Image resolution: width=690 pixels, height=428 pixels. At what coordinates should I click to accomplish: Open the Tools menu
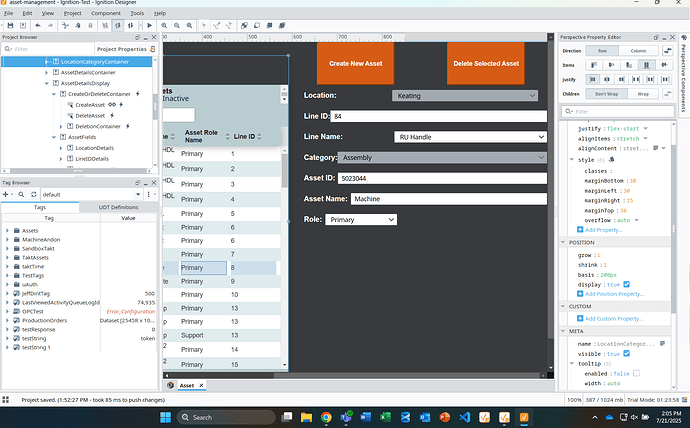pos(137,13)
